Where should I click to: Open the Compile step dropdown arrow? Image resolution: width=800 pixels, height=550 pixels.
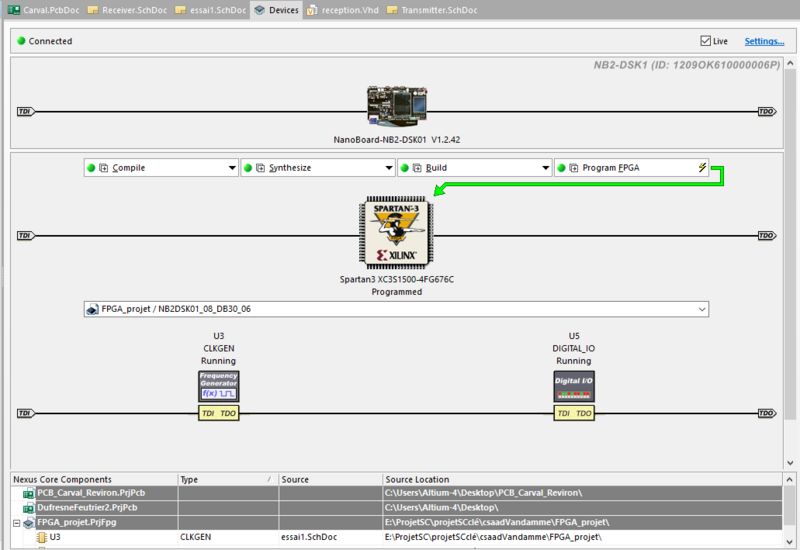pos(232,168)
